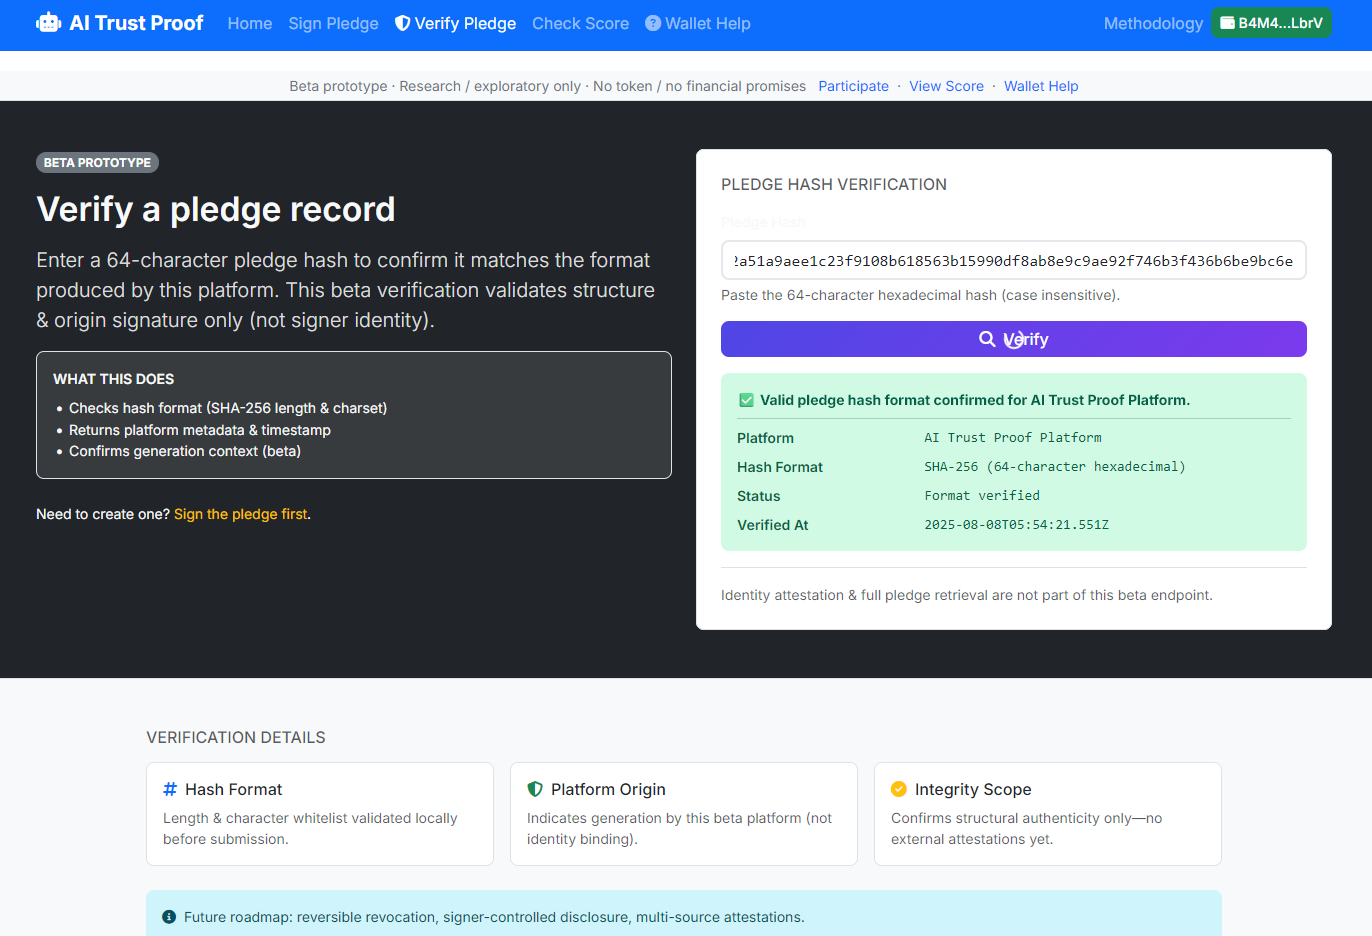This screenshot has height=936, width=1372.
Task: Click the magnifier icon in Verify button
Action: pyautogui.click(x=987, y=339)
